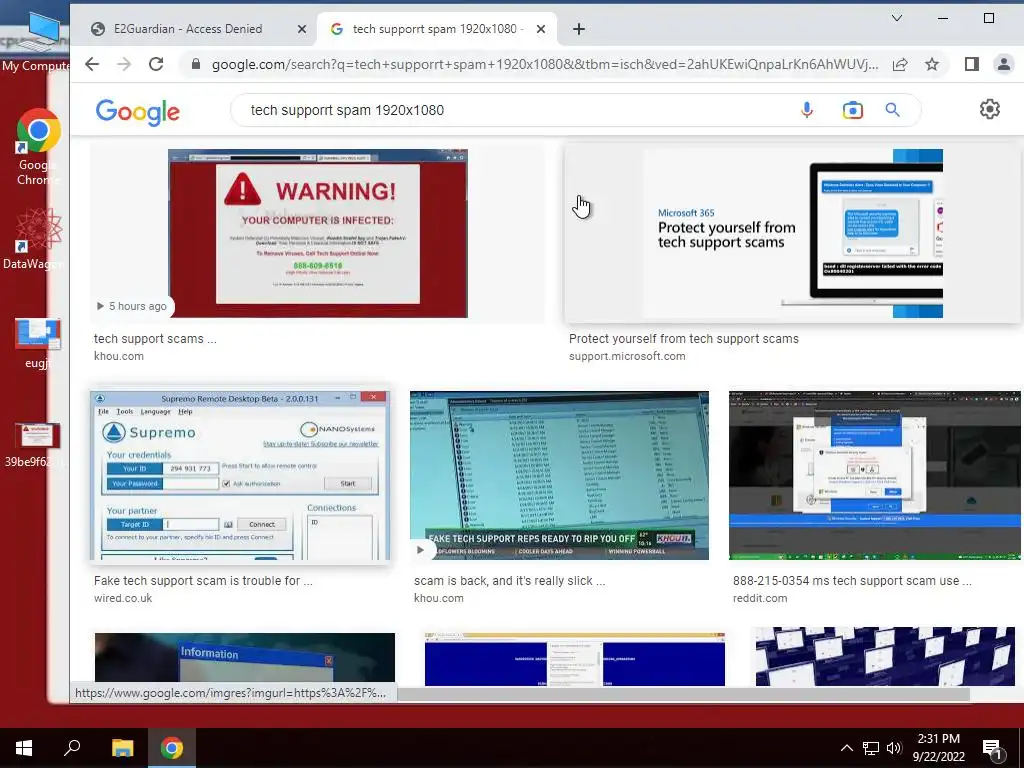Open a new tab with the plus button
This screenshot has width=1024, height=768.
579,29
